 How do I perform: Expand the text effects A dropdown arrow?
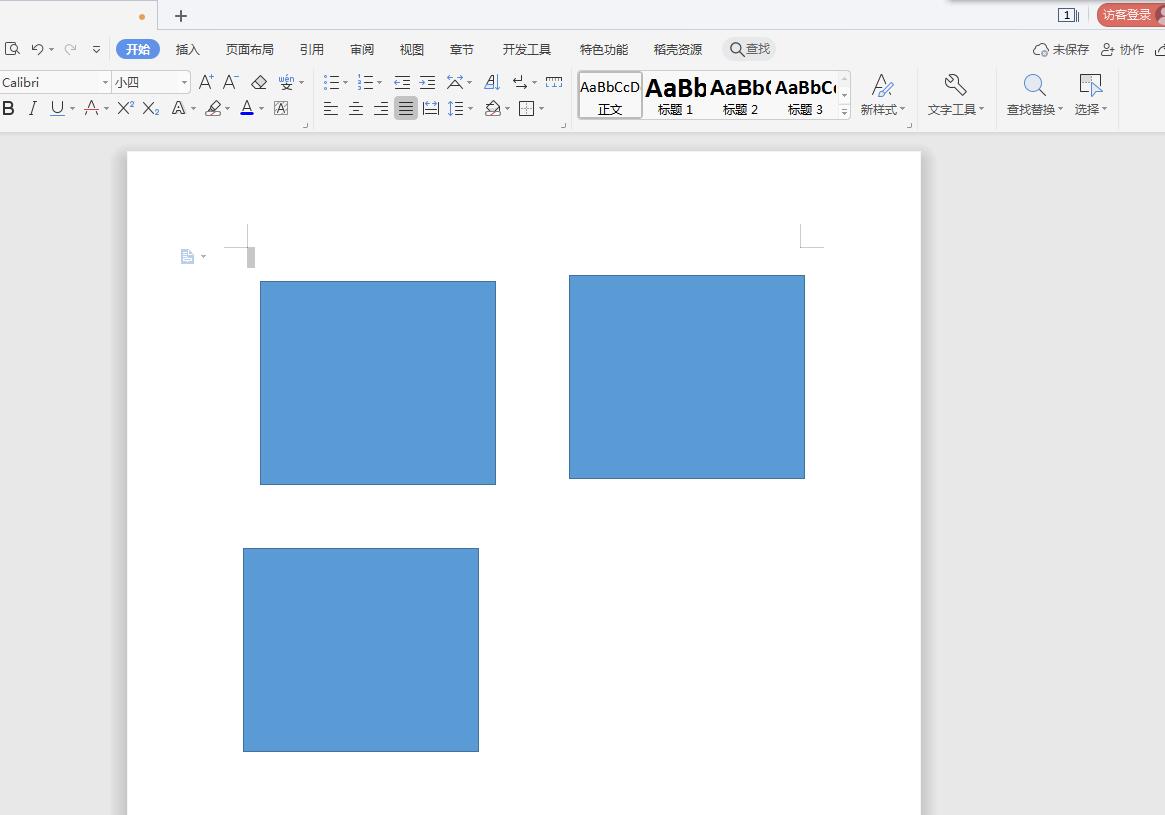point(193,109)
